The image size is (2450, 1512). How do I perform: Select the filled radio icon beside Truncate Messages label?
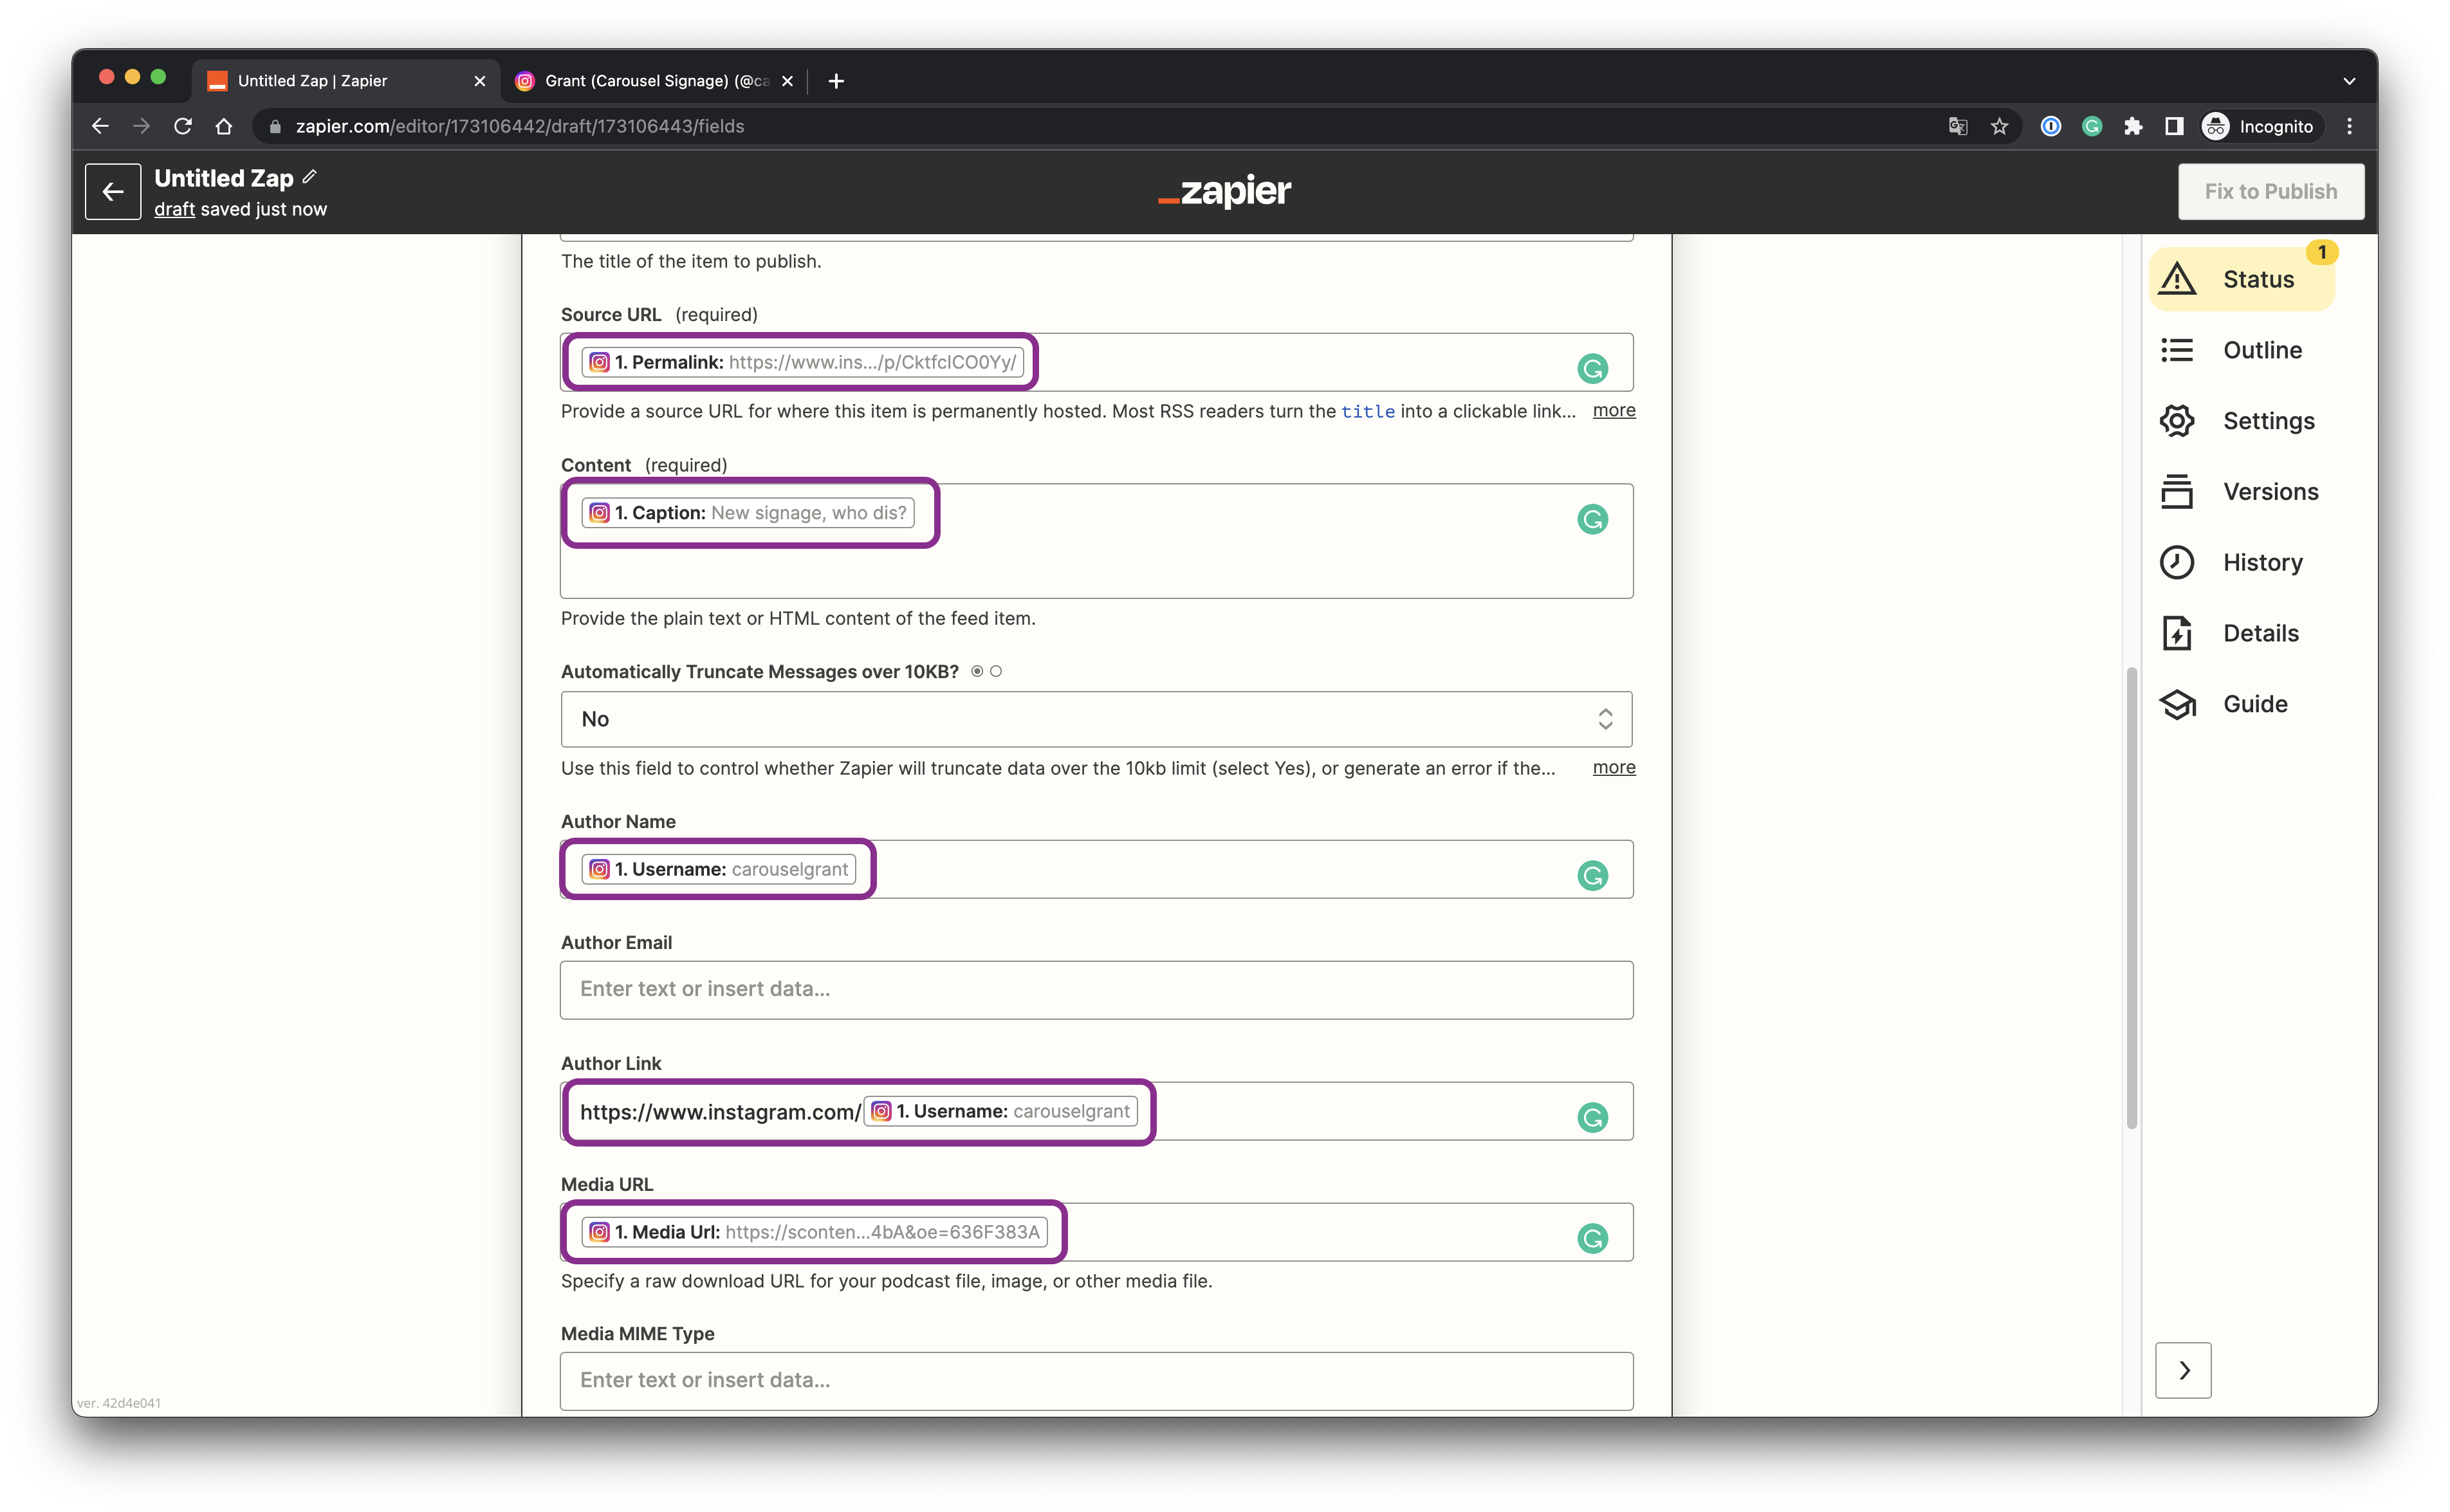977,671
